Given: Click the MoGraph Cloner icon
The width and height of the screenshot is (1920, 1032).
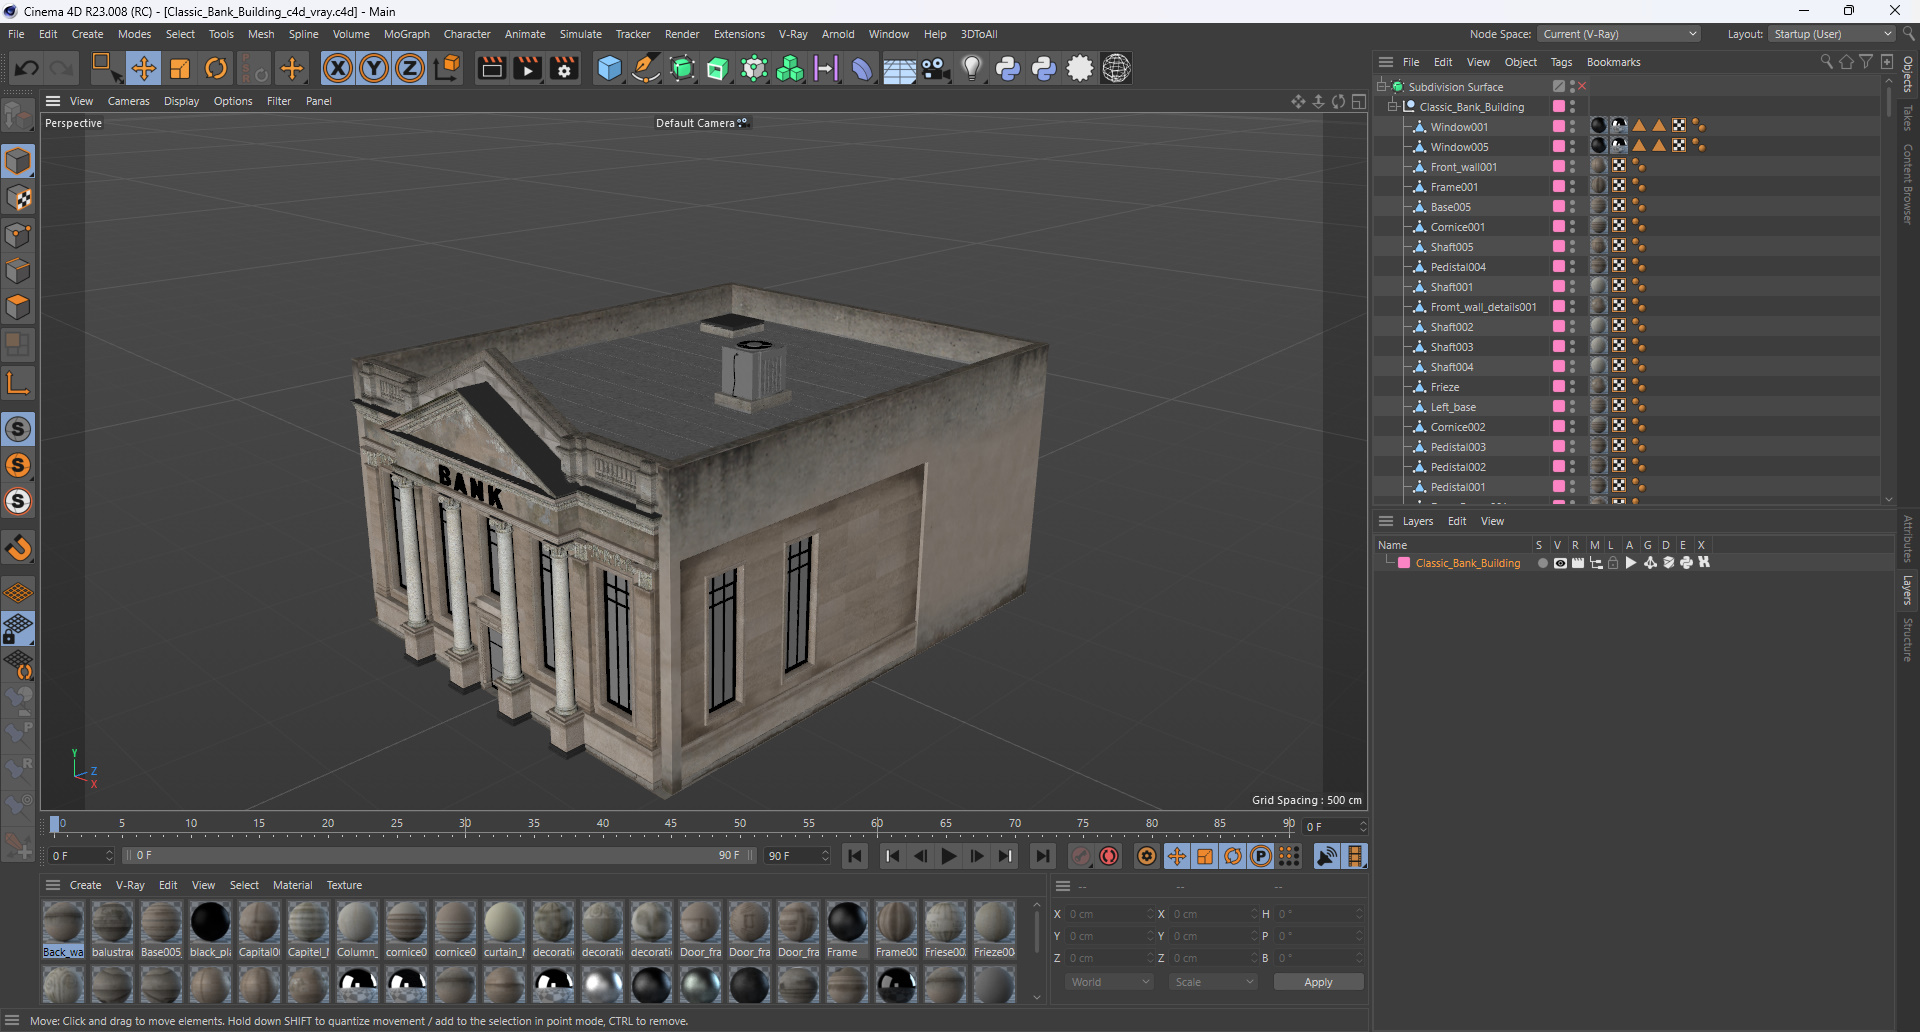Looking at the screenshot, I should tap(790, 68).
